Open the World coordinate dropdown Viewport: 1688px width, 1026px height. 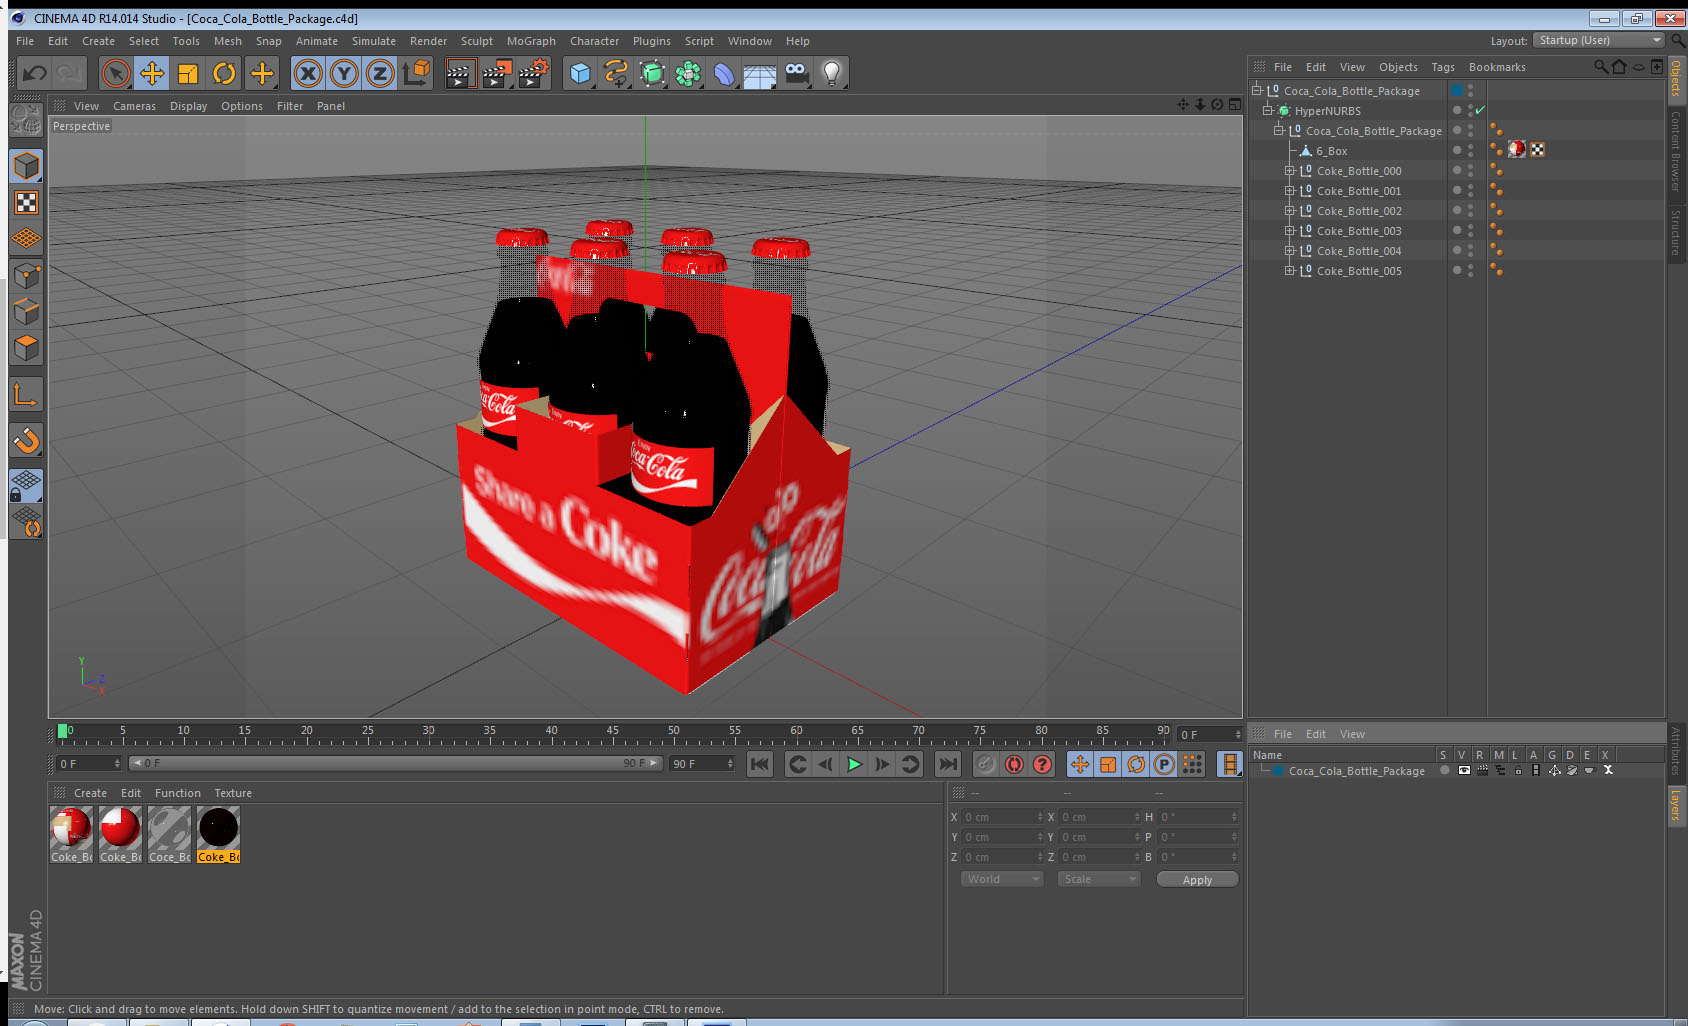[1002, 879]
